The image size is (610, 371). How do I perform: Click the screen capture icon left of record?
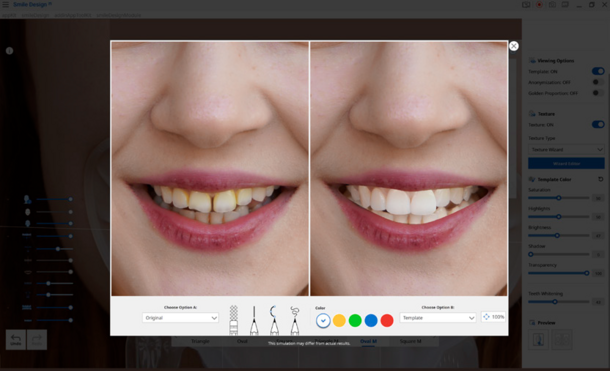click(526, 5)
